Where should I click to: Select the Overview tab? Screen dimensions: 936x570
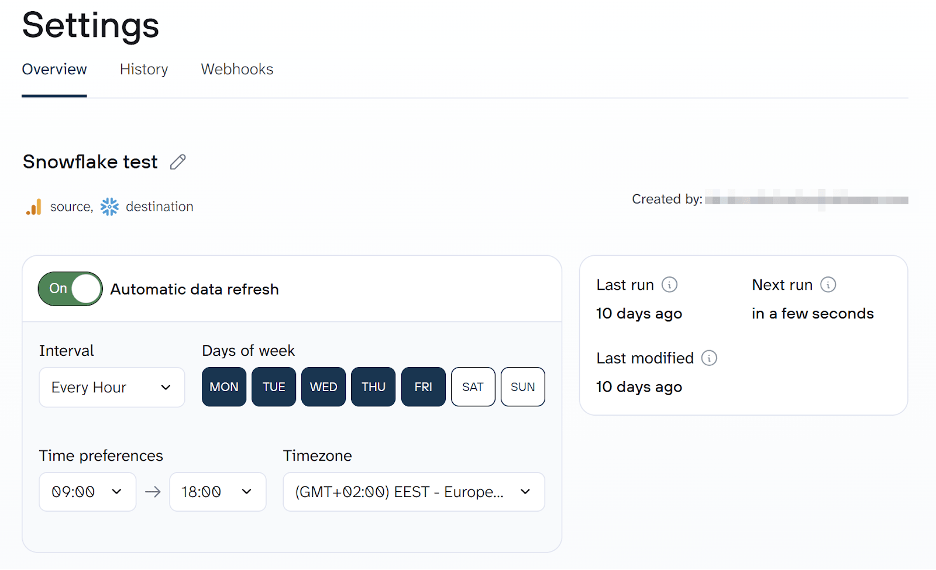tap(55, 70)
